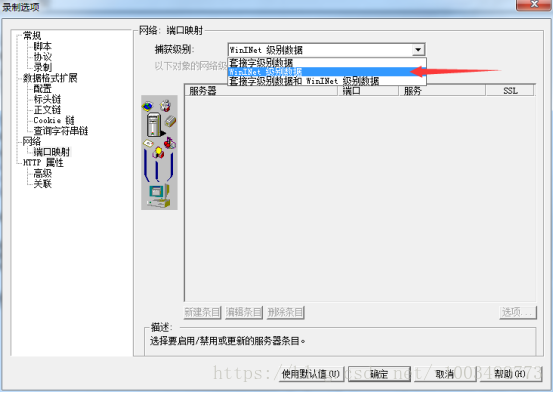Pick 套接字级别数据和 WinINet 级别数据 option
Image resolution: width=554 pixels, height=393 pixels.
[x=327, y=81]
